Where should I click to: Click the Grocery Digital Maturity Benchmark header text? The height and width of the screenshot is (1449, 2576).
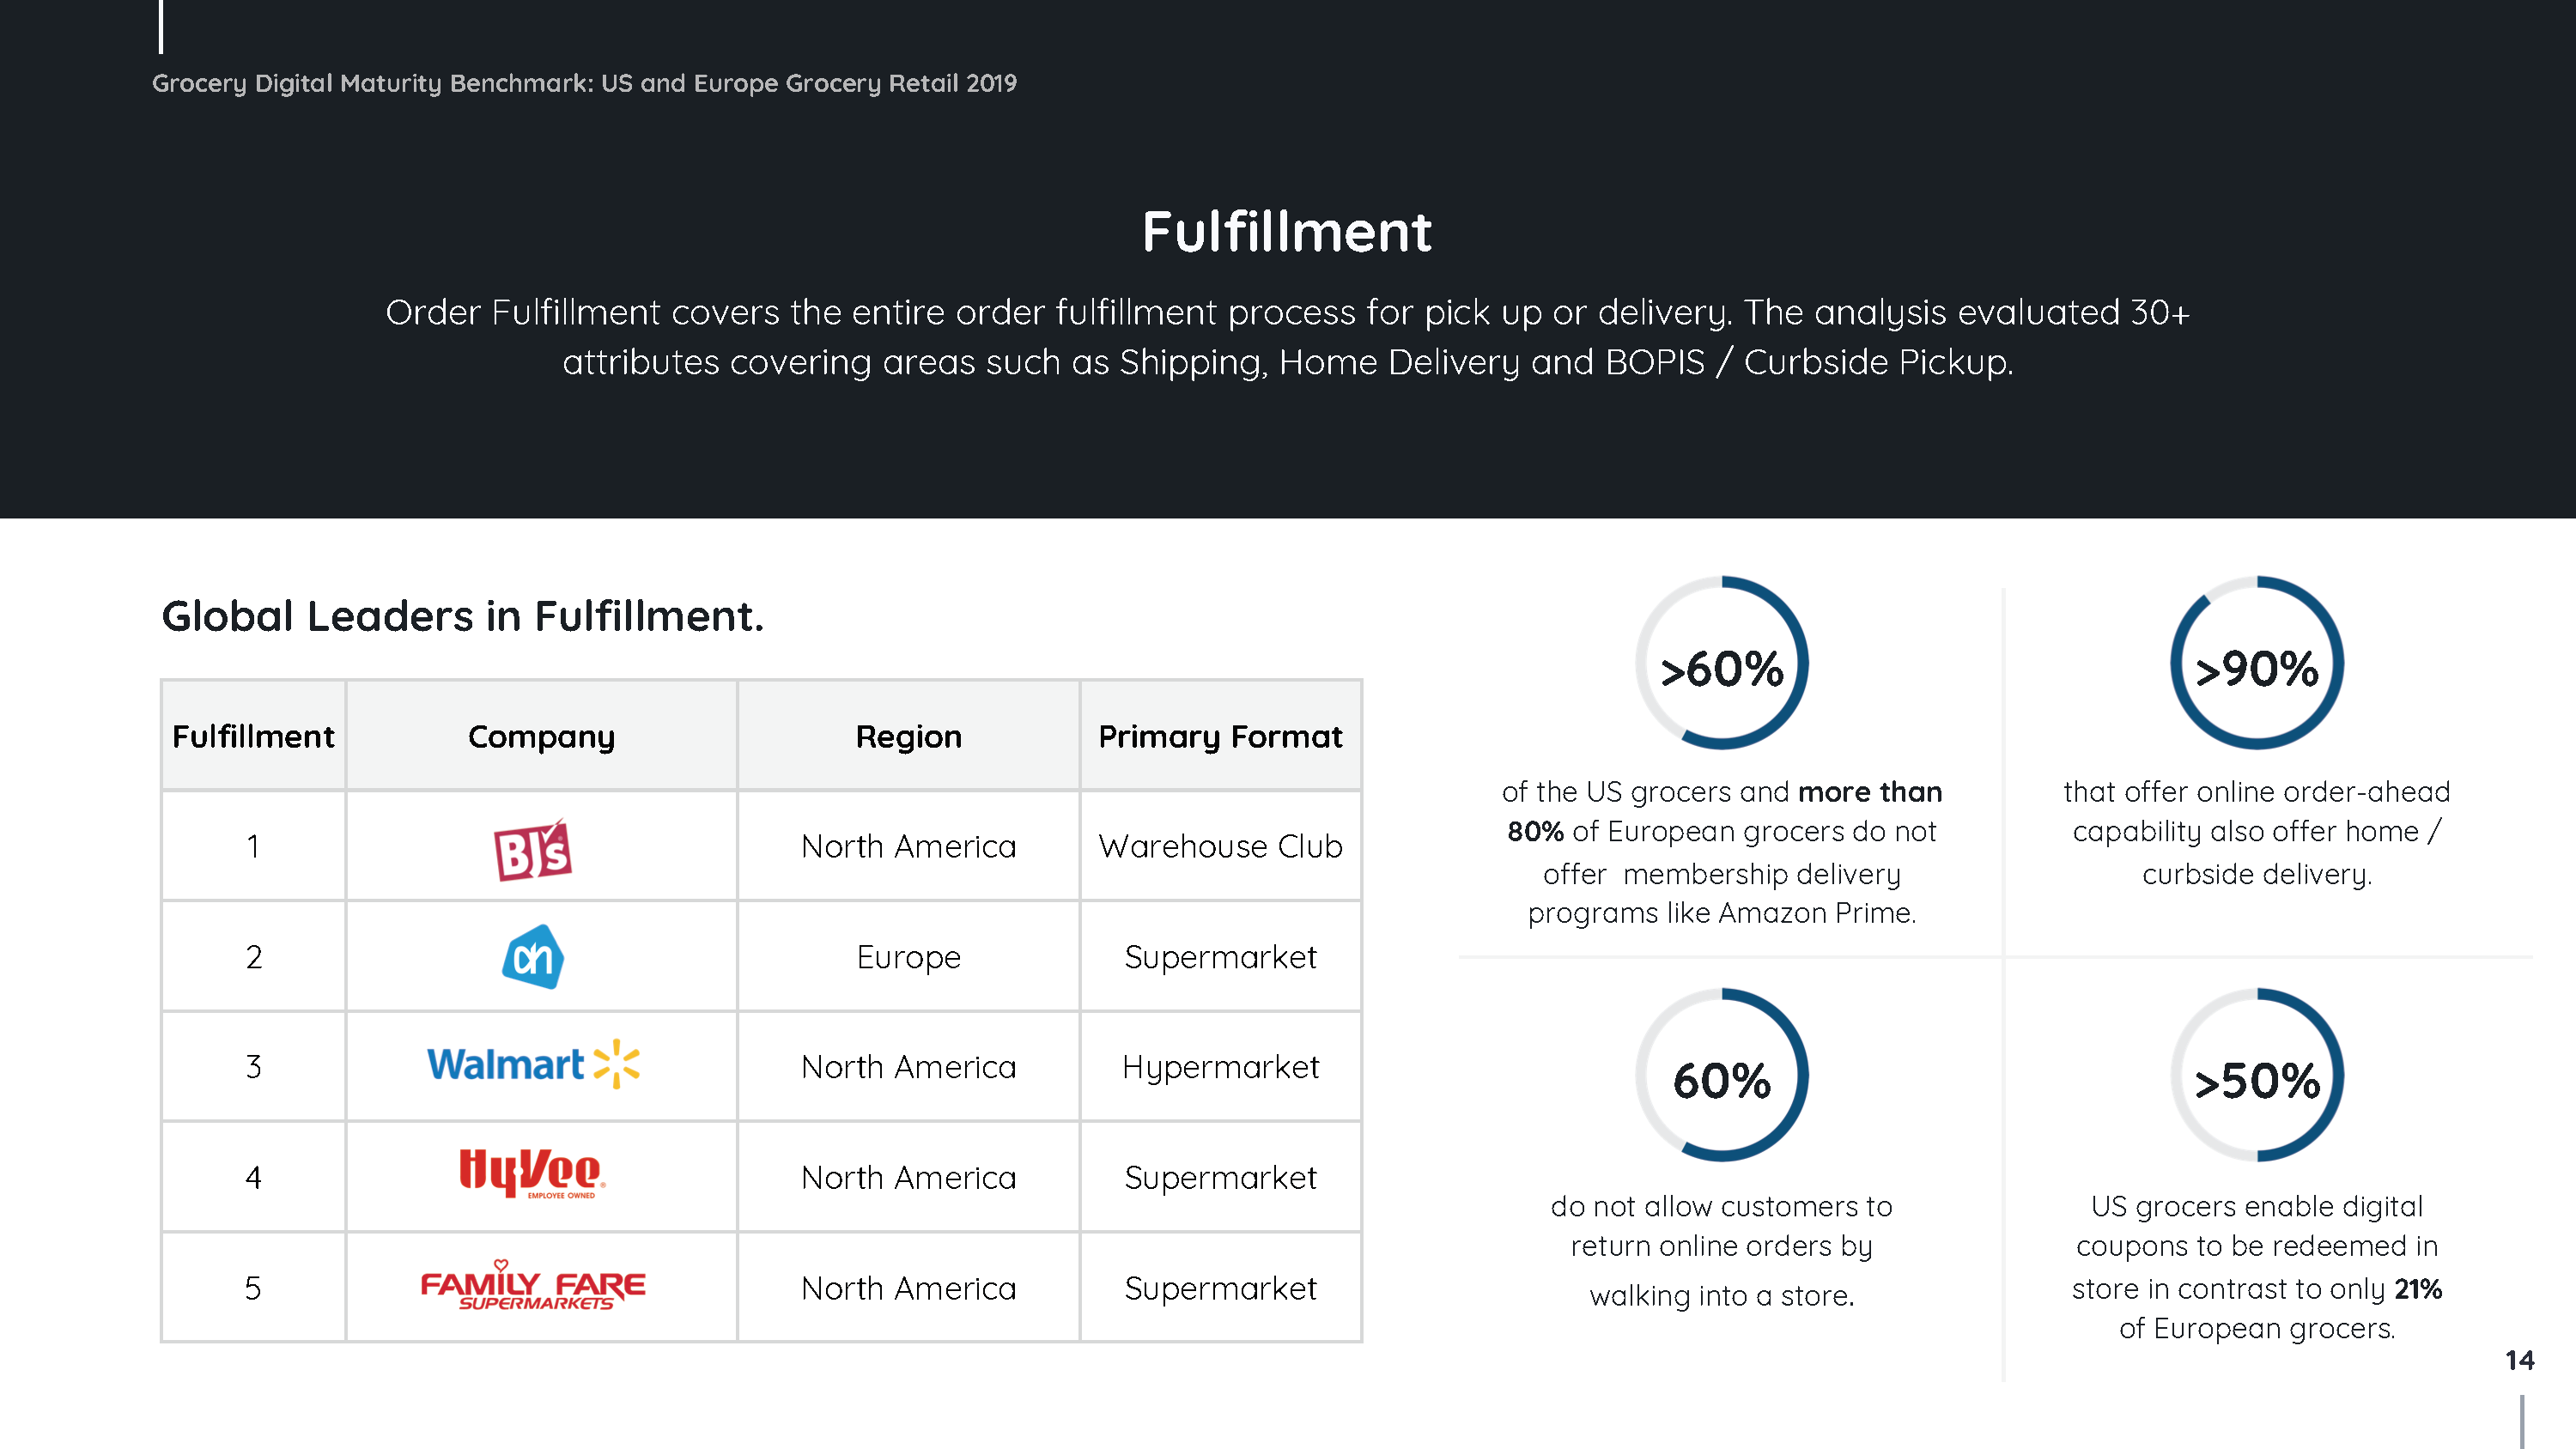pos(584,83)
